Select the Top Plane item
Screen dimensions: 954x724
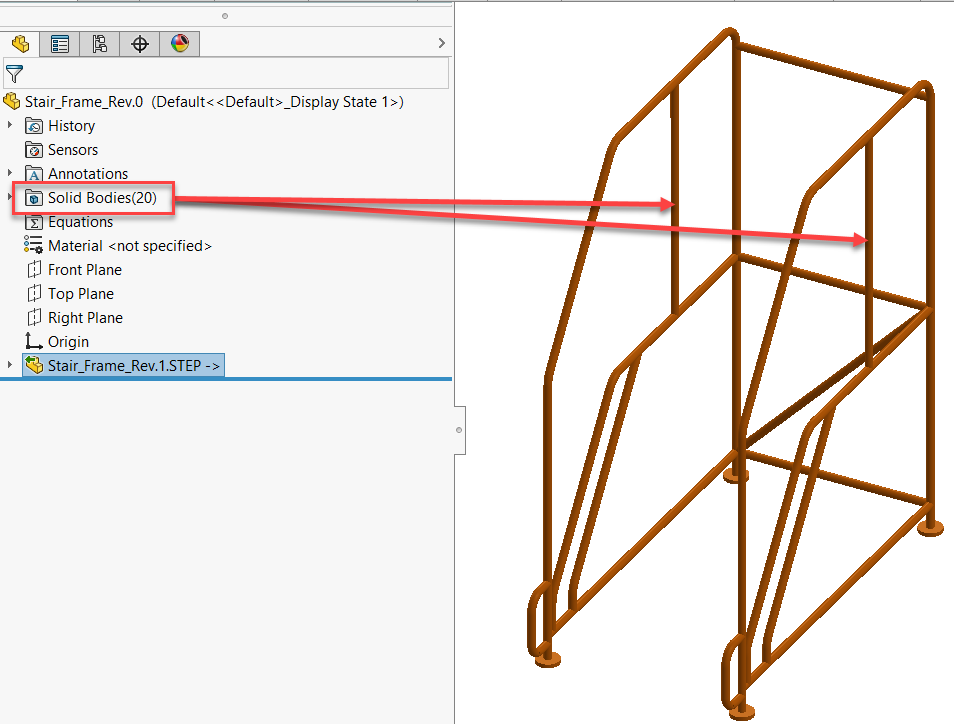pyautogui.click(x=81, y=294)
